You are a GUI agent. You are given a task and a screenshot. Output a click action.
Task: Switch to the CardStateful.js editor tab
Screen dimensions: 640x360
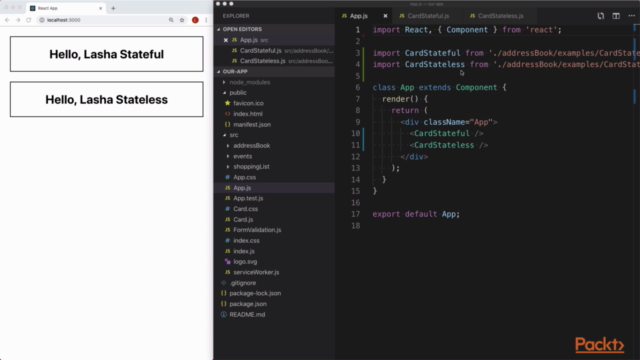pyautogui.click(x=428, y=16)
